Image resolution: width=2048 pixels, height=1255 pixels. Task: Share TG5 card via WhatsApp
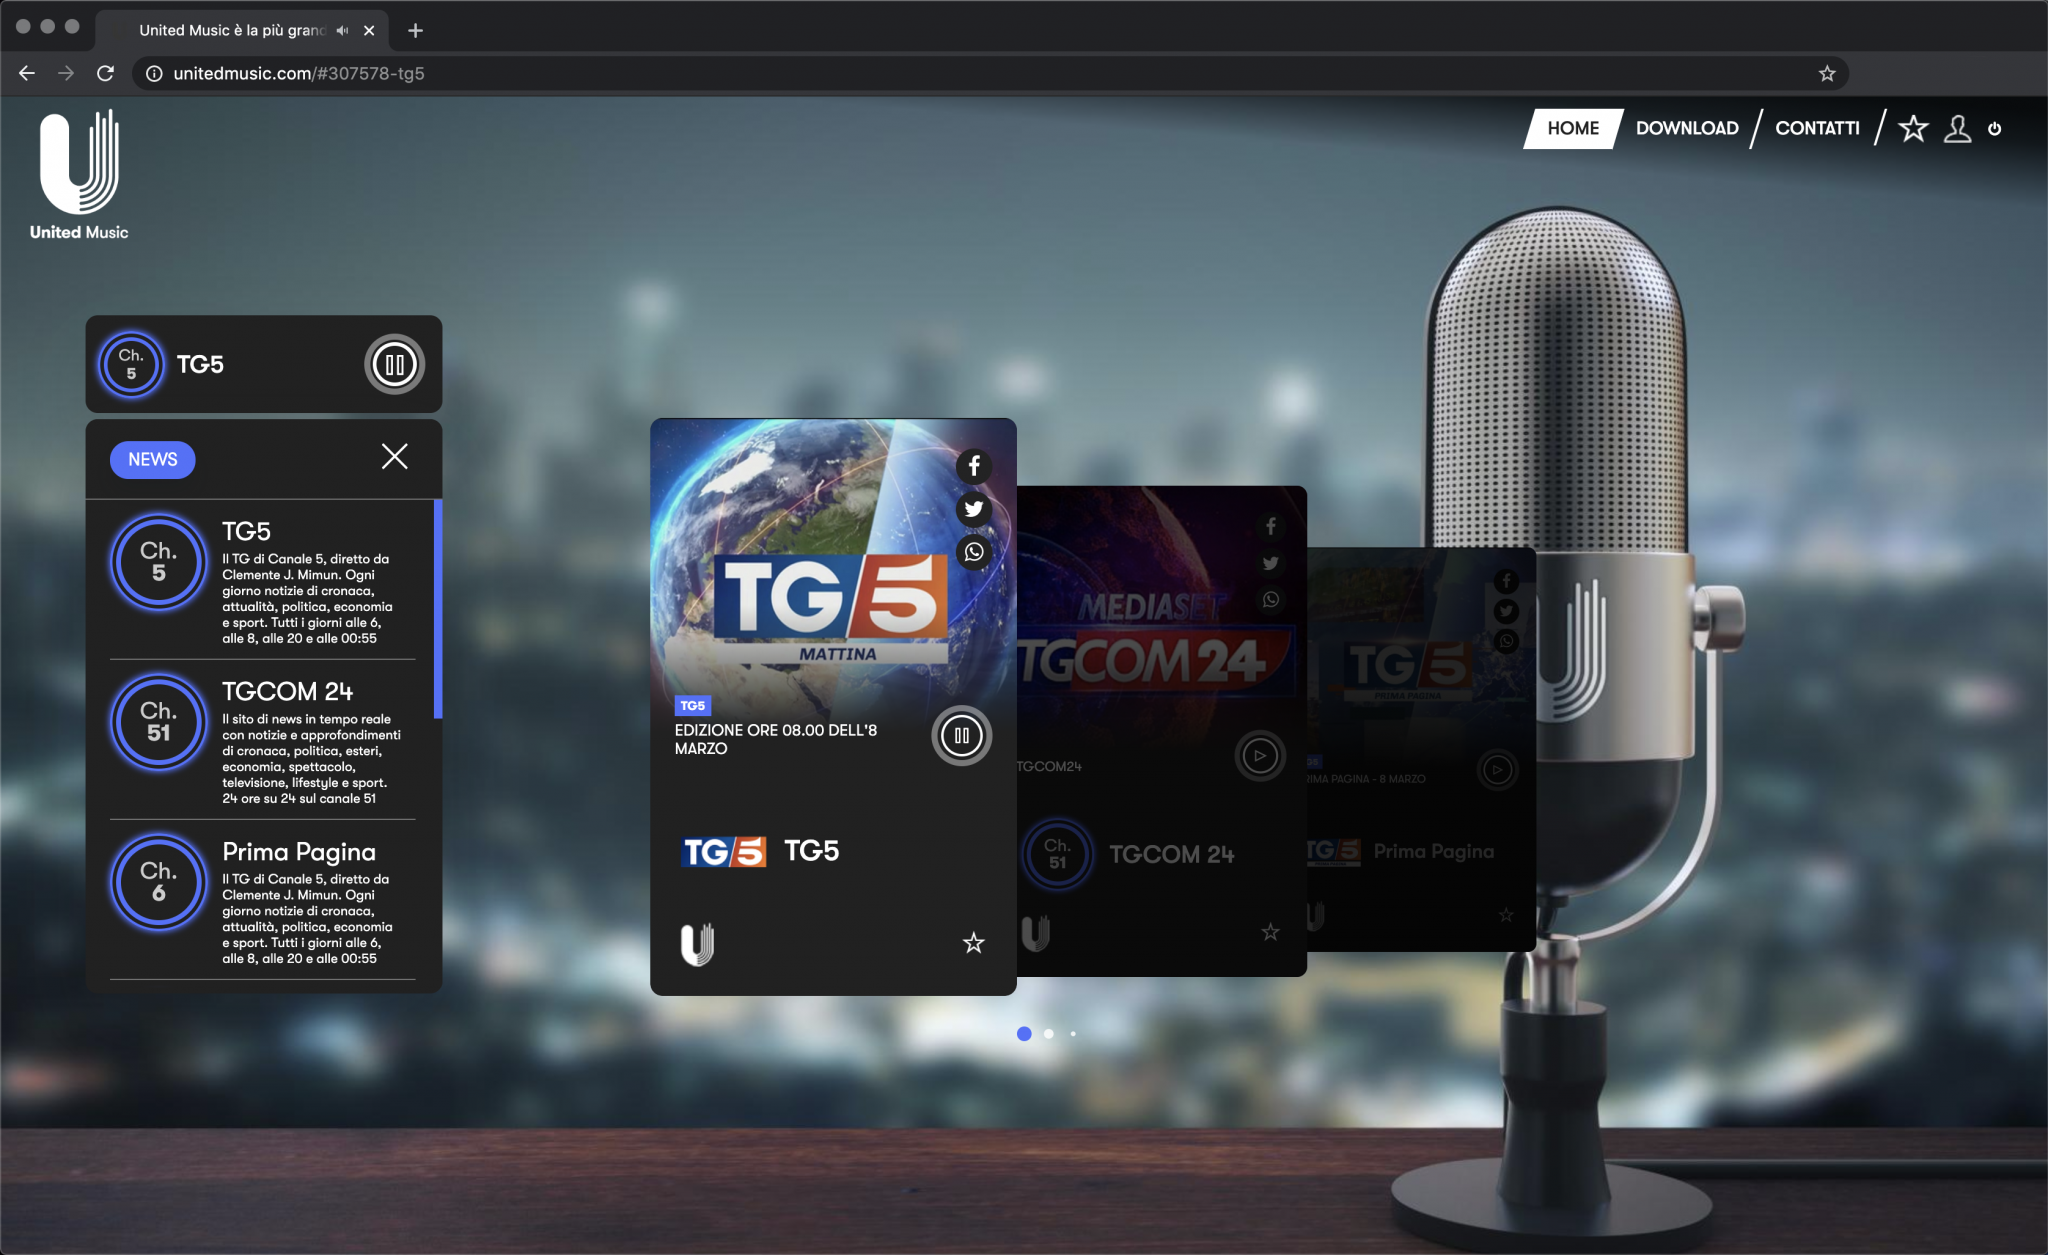point(973,552)
